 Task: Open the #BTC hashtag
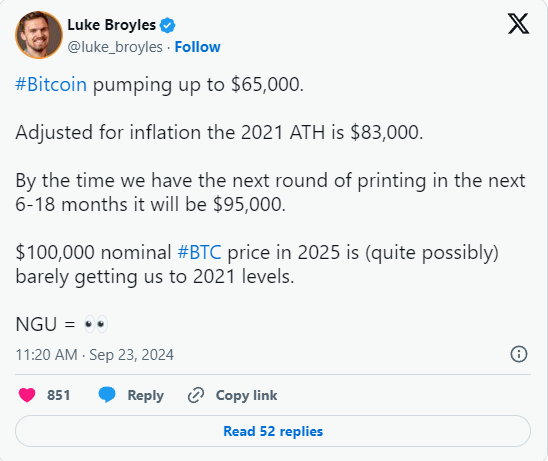click(200, 252)
